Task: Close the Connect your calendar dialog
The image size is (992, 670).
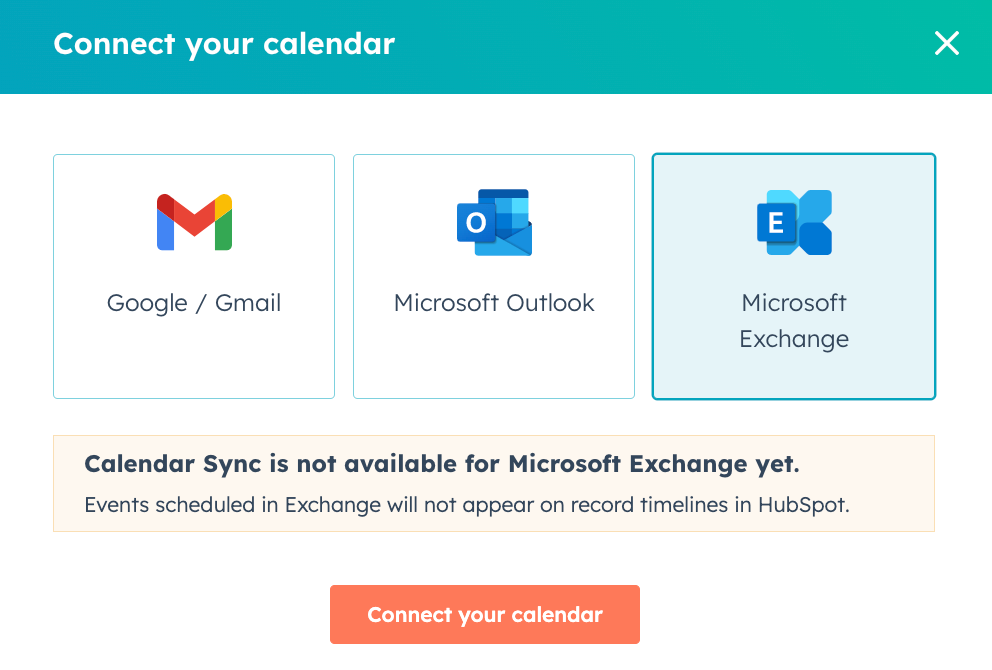Action: point(946,43)
